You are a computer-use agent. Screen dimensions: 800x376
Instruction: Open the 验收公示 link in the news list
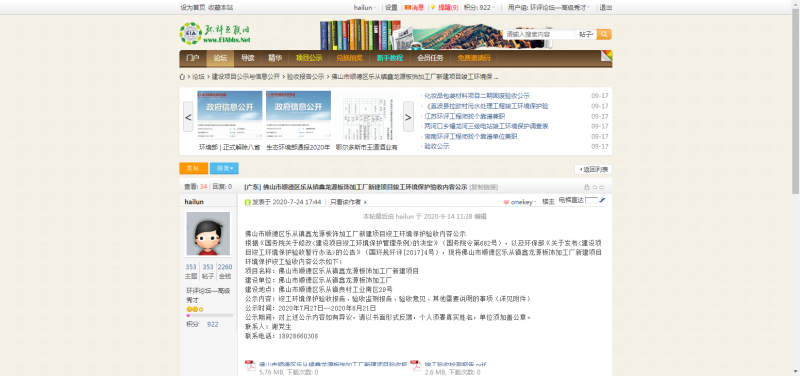437,146
